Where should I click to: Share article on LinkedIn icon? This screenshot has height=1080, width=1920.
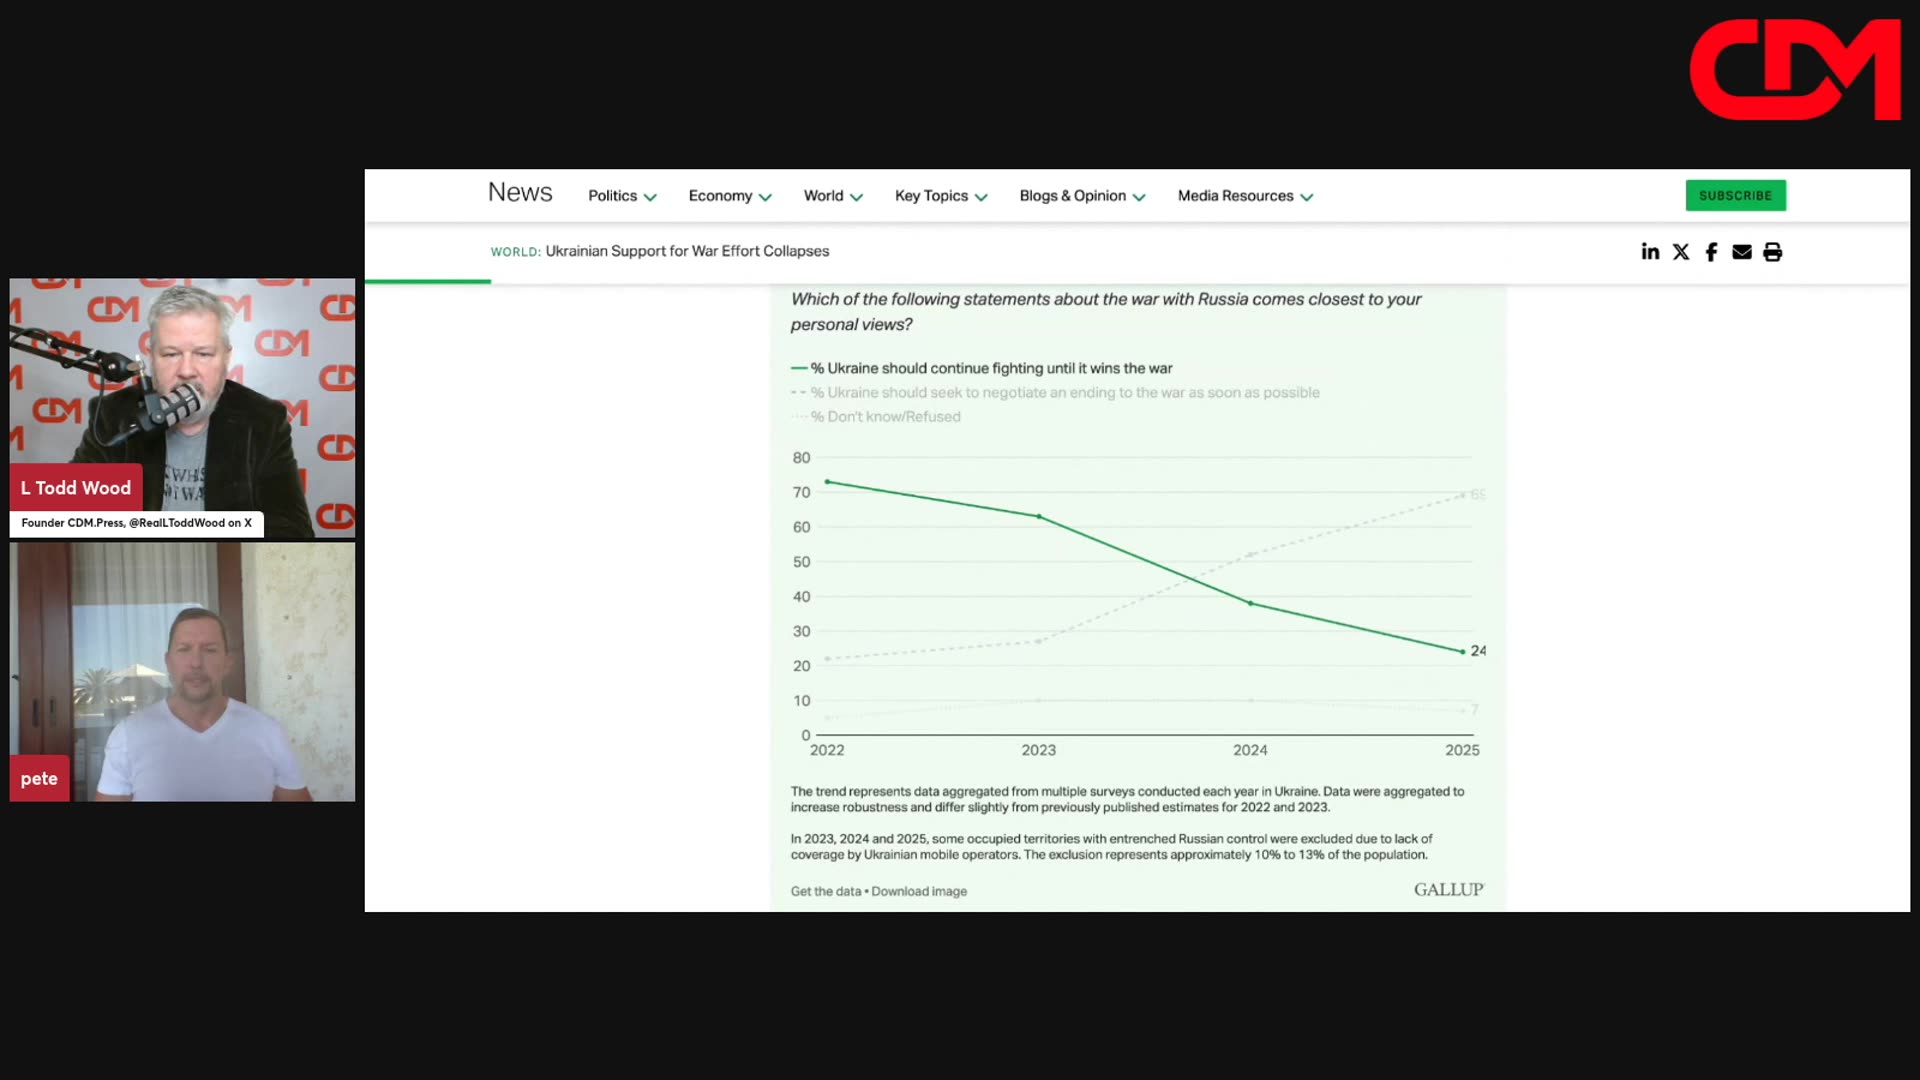pos(1650,252)
